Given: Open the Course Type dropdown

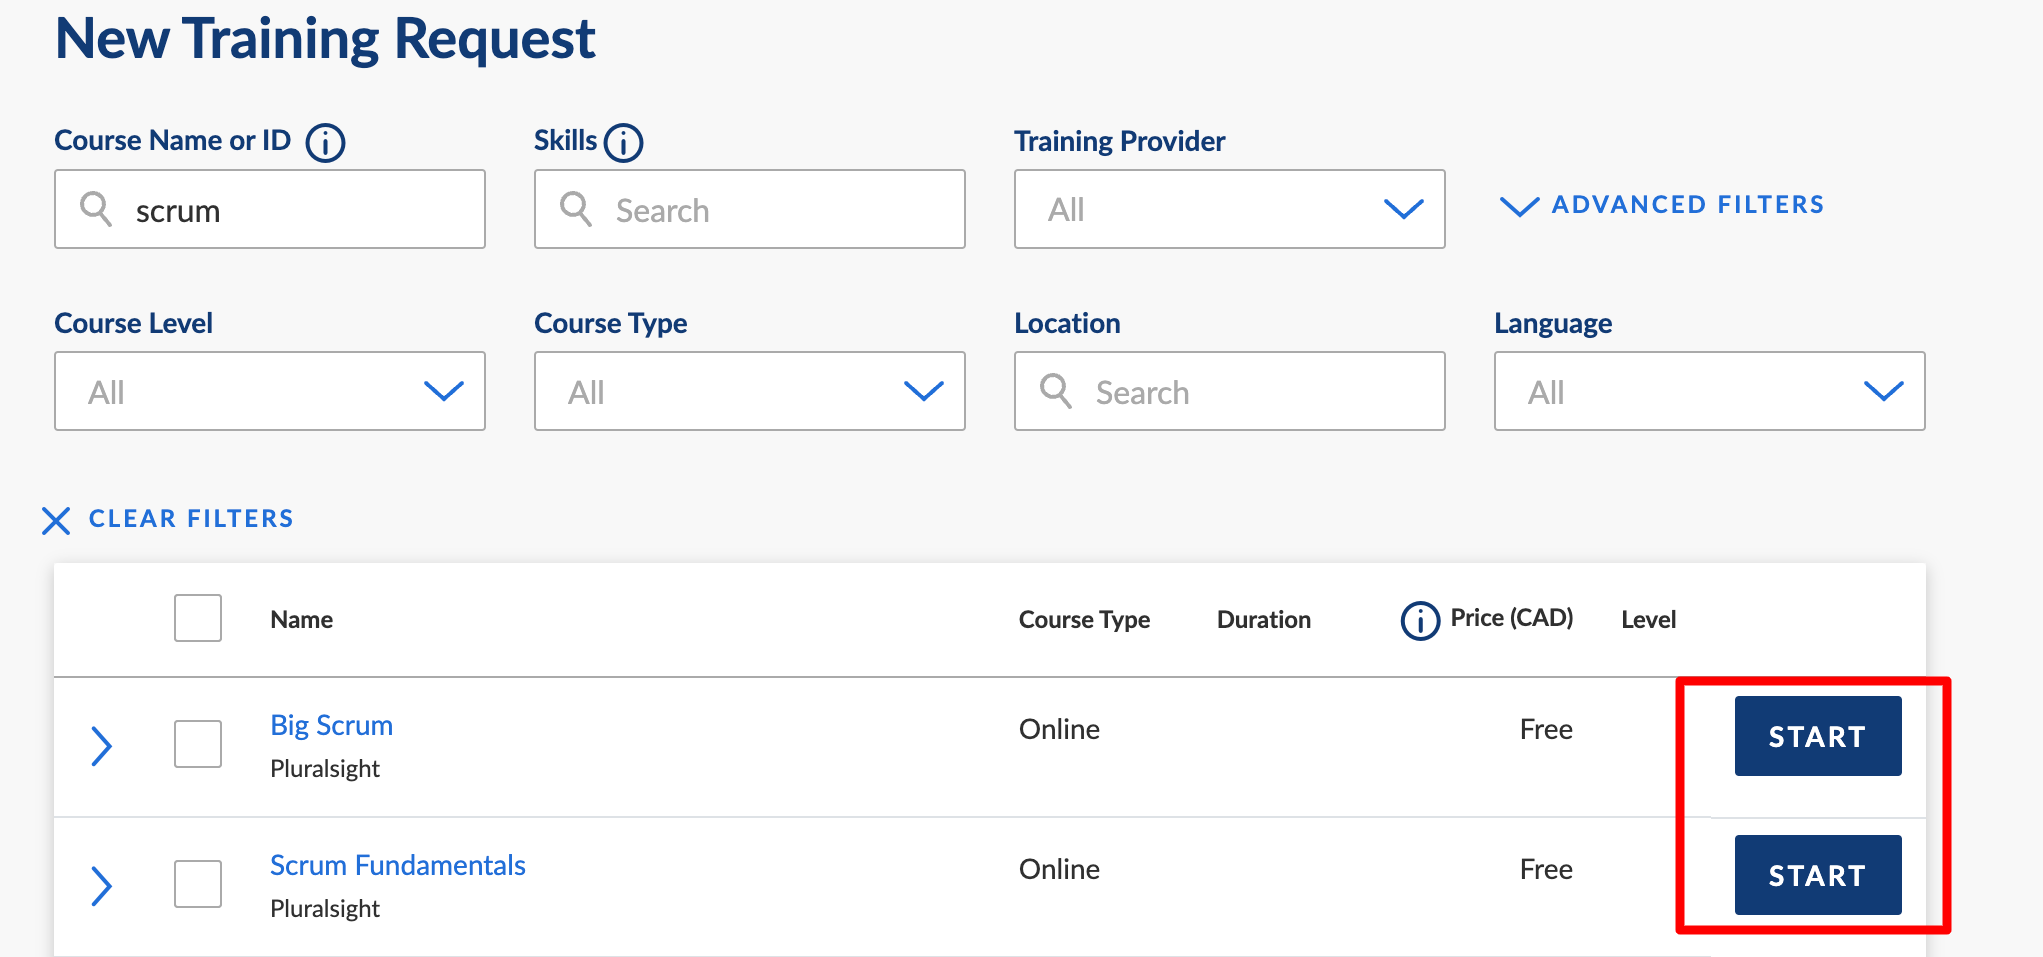Looking at the screenshot, I should pyautogui.click(x=749, y=391).
